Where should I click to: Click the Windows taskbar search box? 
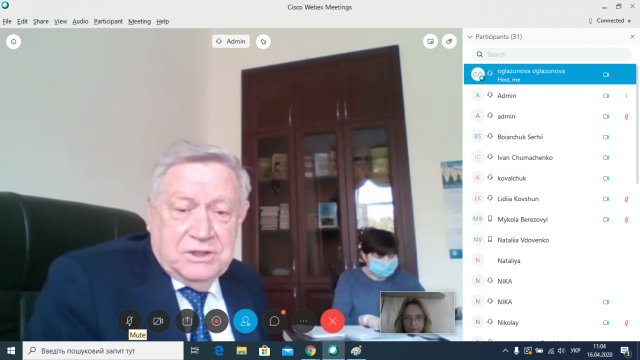103,351
